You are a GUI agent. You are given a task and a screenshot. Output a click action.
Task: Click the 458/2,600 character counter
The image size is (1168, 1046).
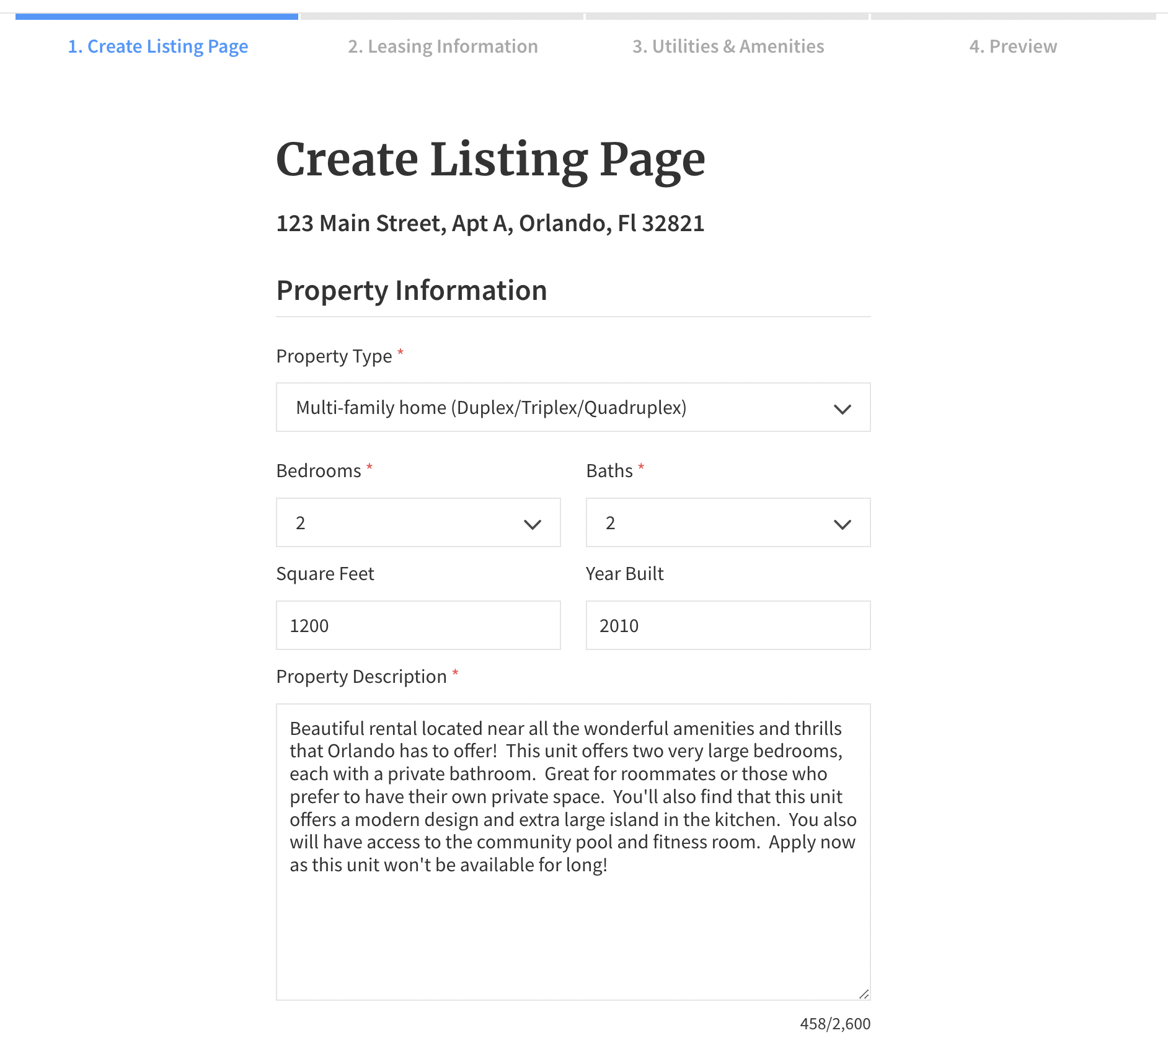[834, 1023]
